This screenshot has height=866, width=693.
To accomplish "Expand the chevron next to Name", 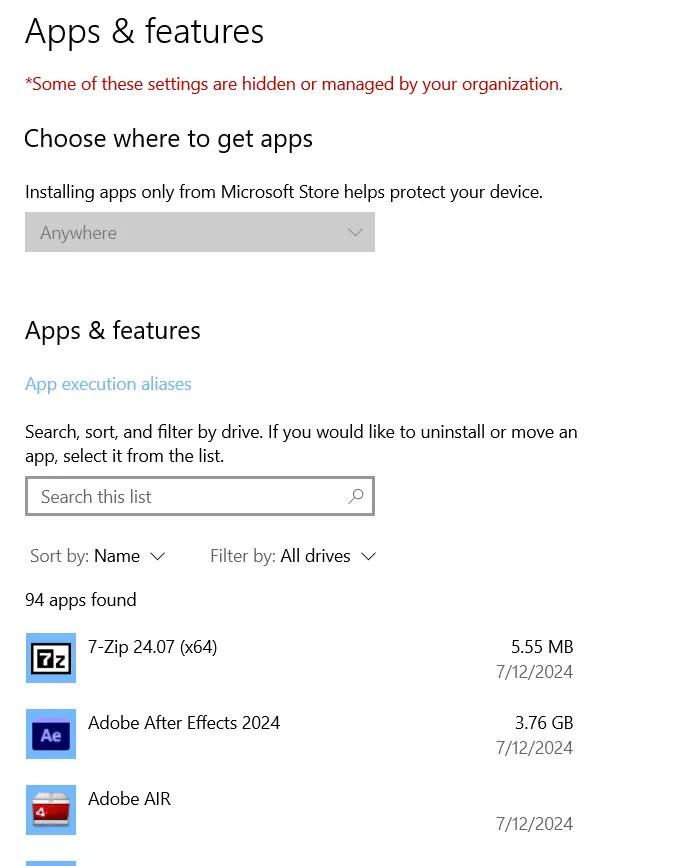I will click(157, 557).
